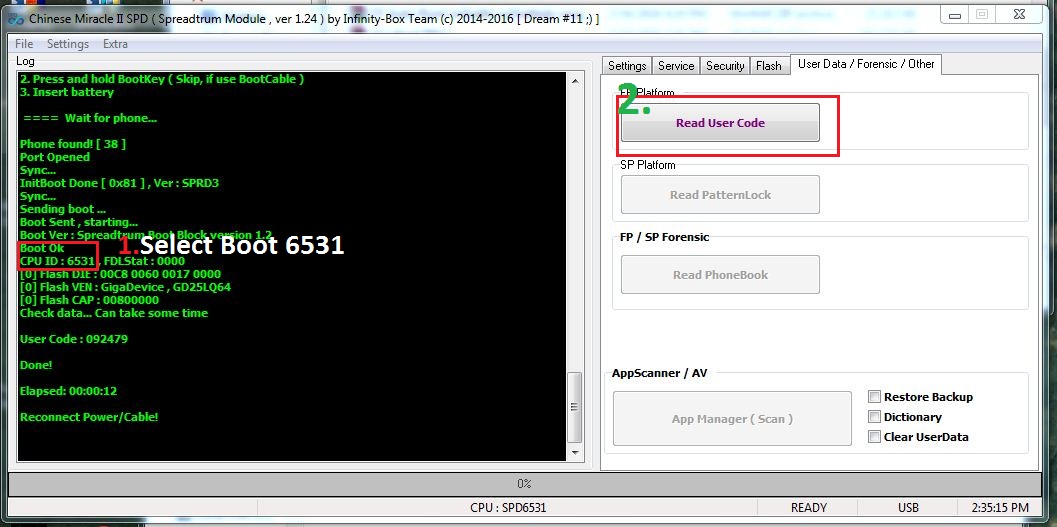Click the 2:35:15 PM clock in status bar
The height and width of the screenshot is (527, 1057).
click(x=1000, y=507)
